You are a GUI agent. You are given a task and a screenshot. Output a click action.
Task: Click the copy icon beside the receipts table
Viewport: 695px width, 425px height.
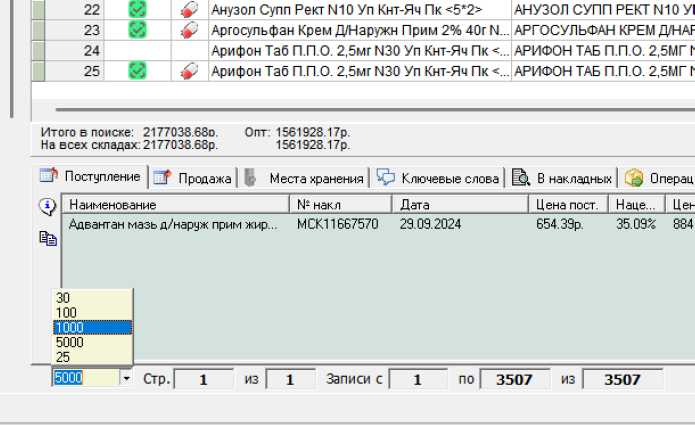tap(47, 238)
